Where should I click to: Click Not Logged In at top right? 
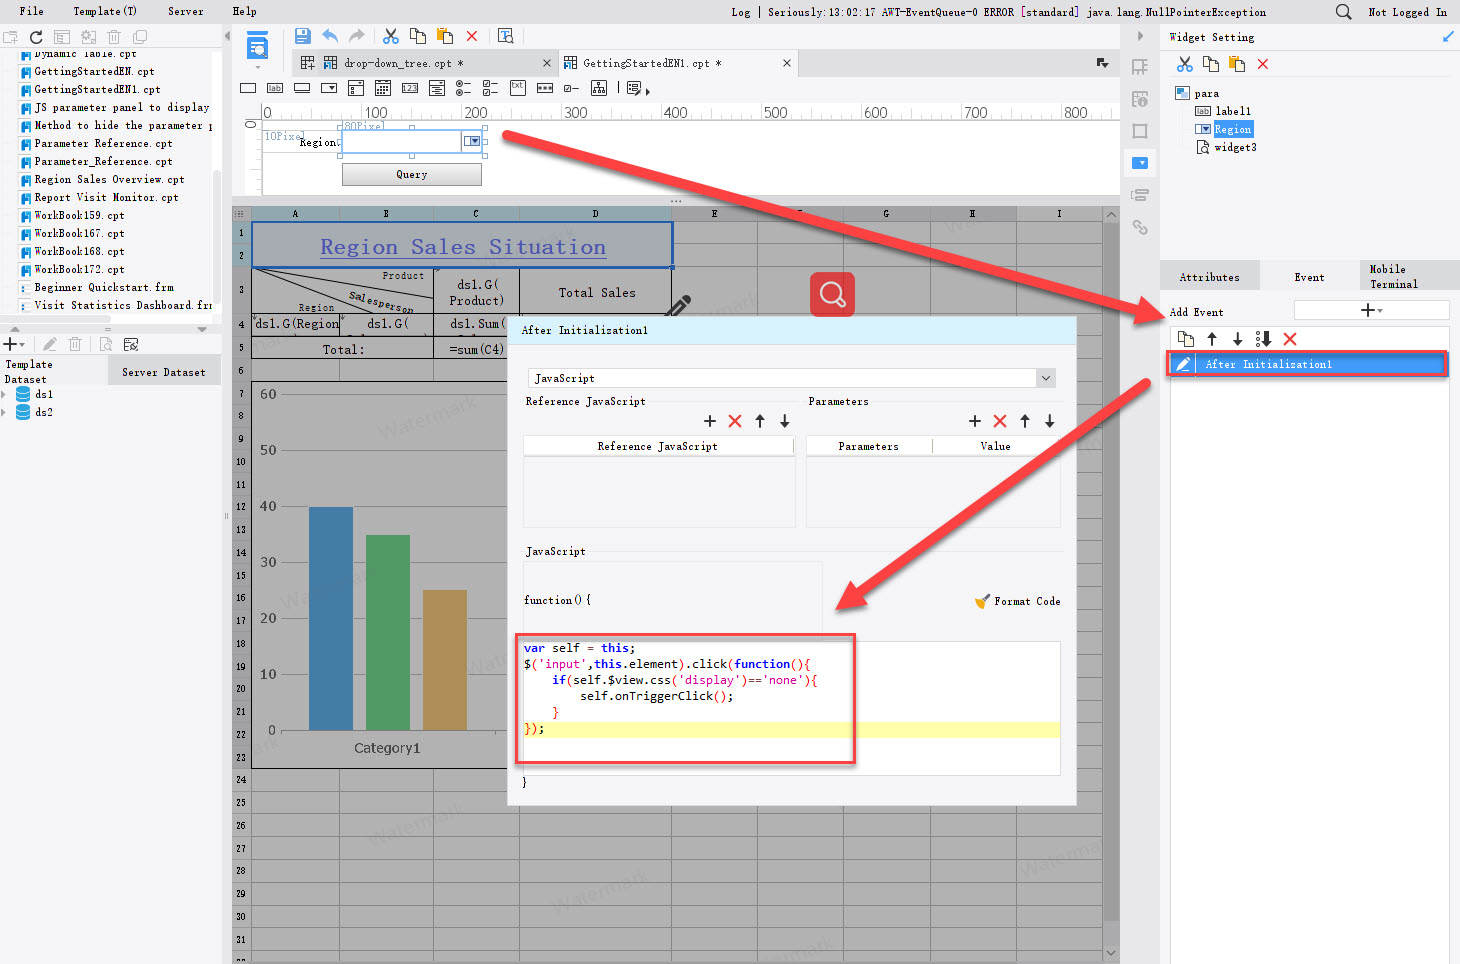click(x=1407, y=12)
